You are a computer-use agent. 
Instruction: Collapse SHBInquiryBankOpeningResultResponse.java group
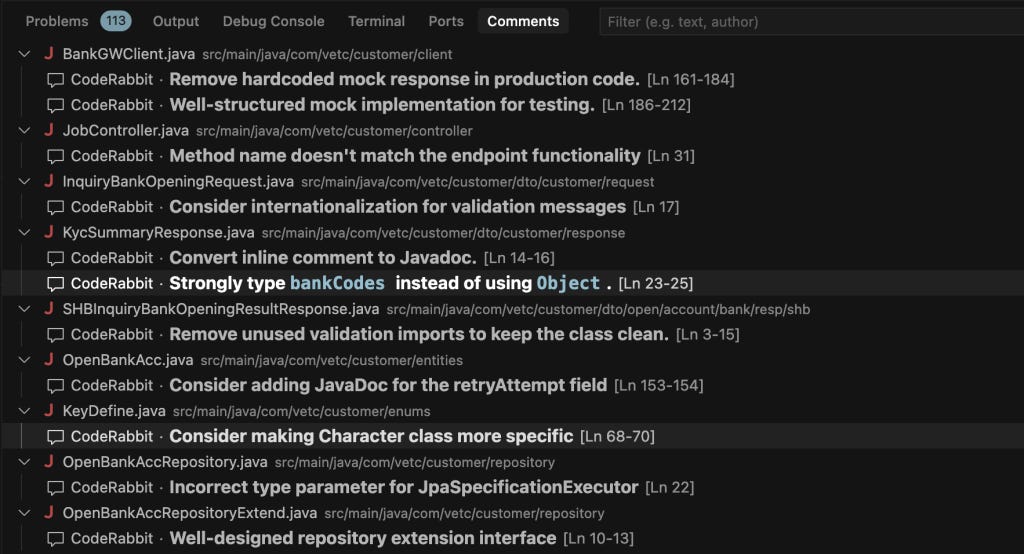(24, 309)
